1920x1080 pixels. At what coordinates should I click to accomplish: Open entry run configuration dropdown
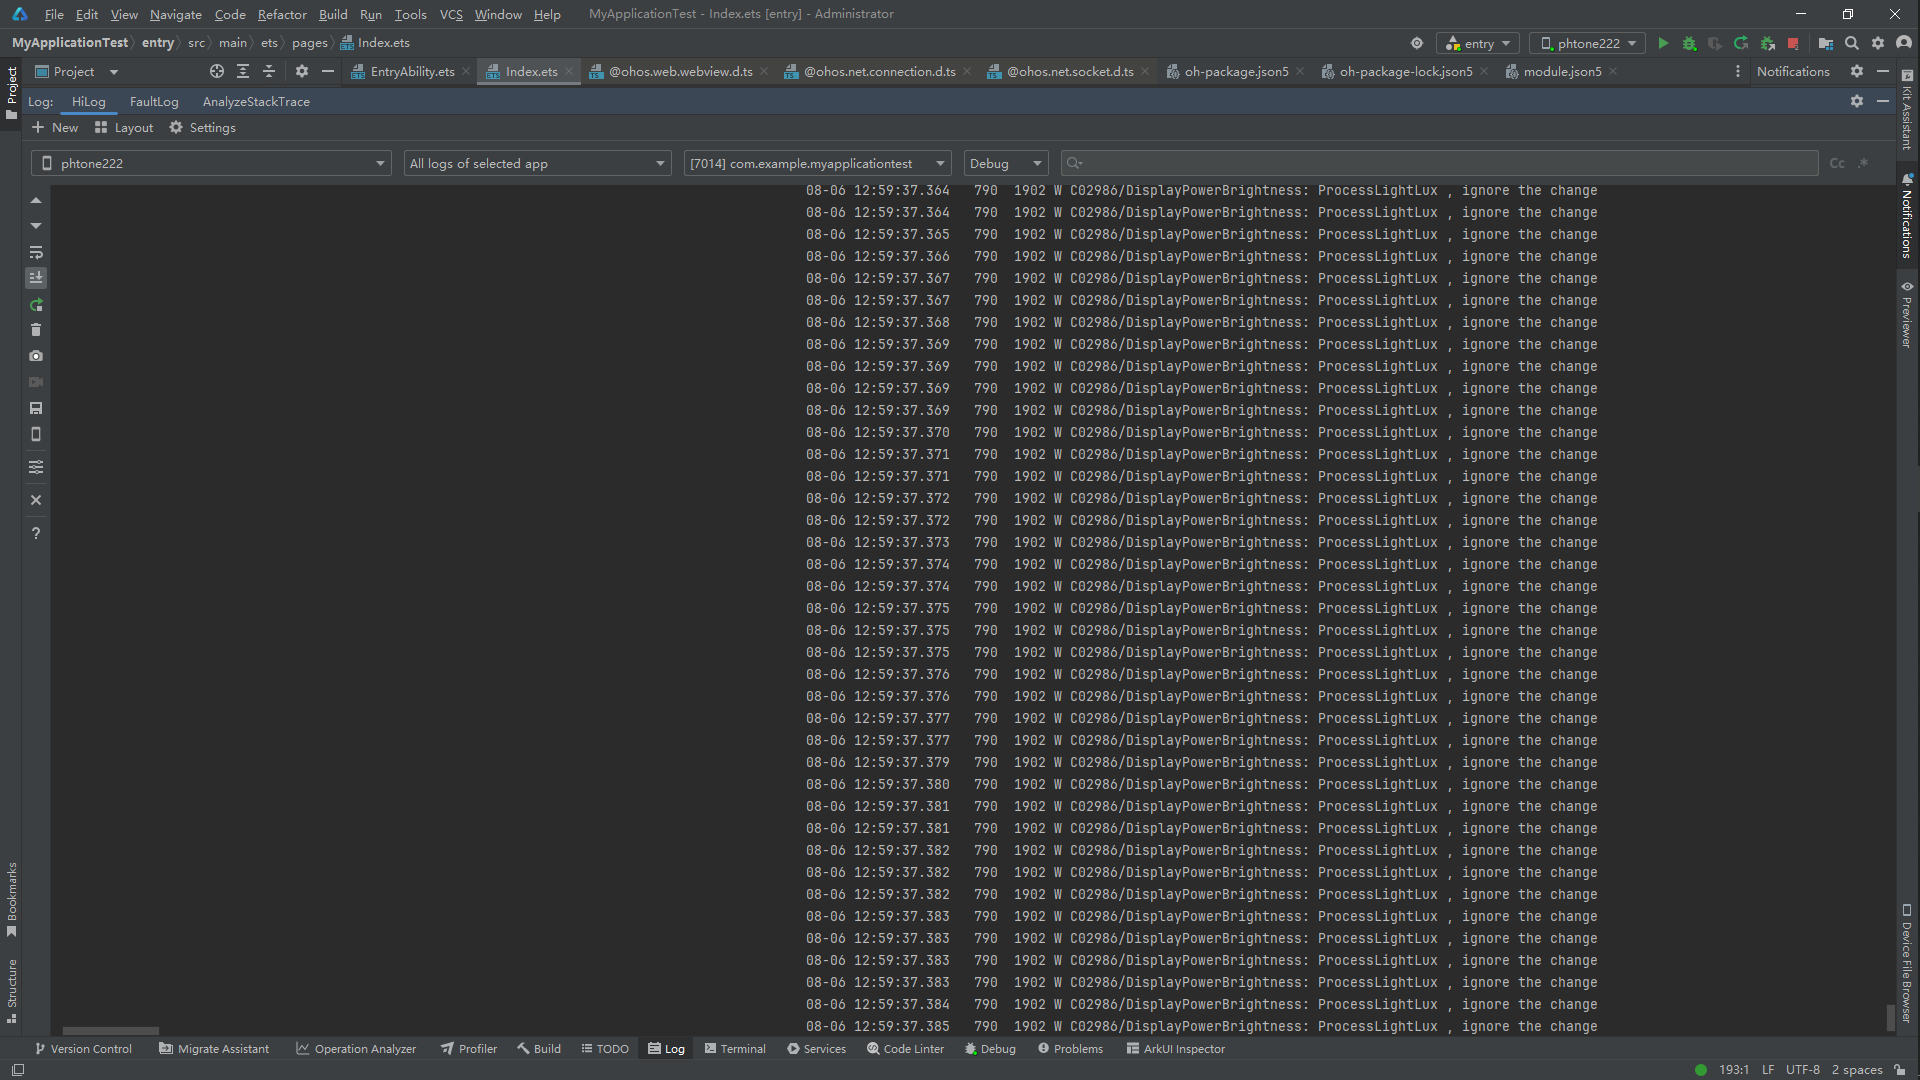pyautogui.click(x=1478, y=43)
